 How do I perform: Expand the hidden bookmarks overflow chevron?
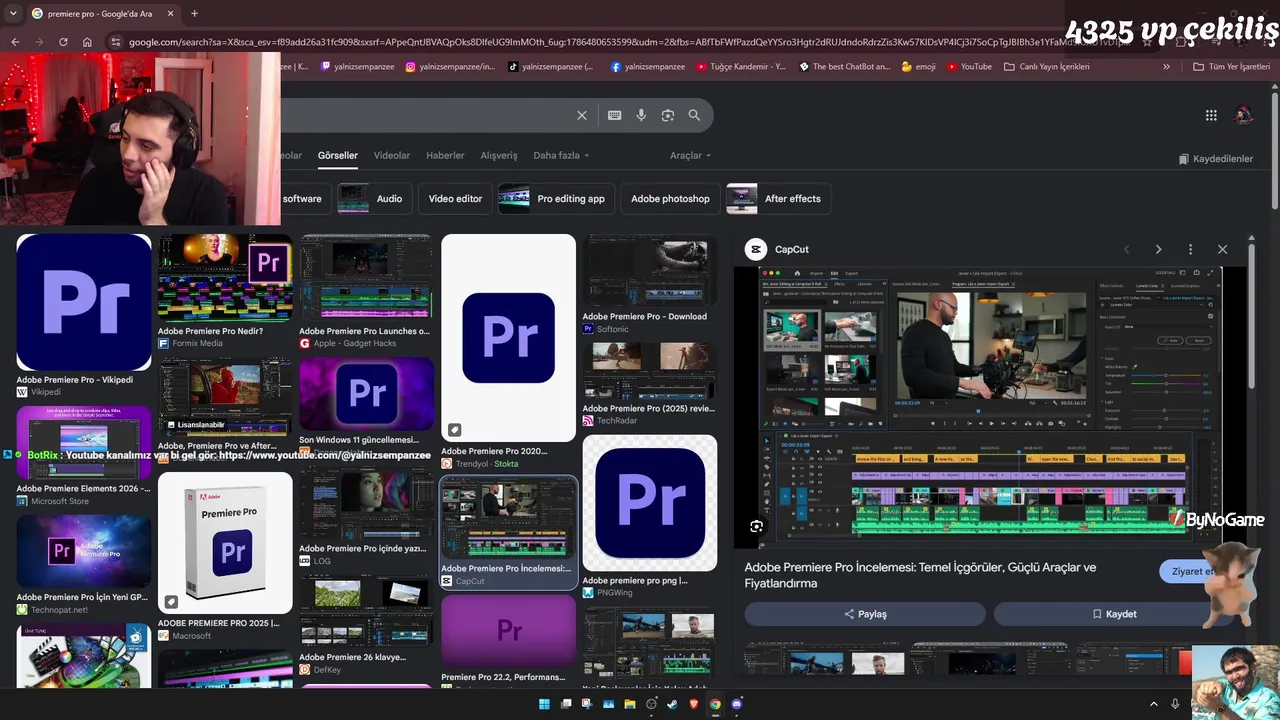pyautogui.click(x=1166, y=67)
